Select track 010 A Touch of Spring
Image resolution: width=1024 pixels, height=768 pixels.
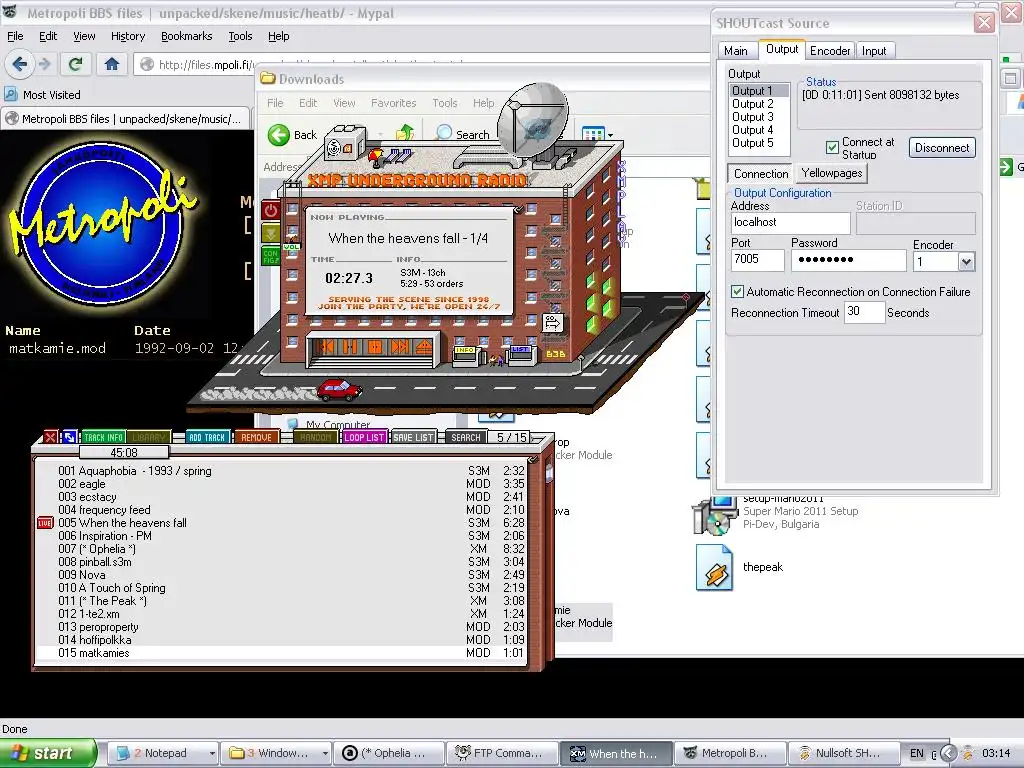tap(281, 588)
